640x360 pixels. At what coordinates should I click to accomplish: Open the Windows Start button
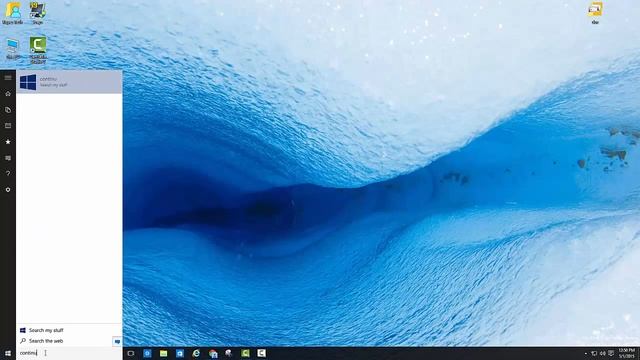point(8,353)
